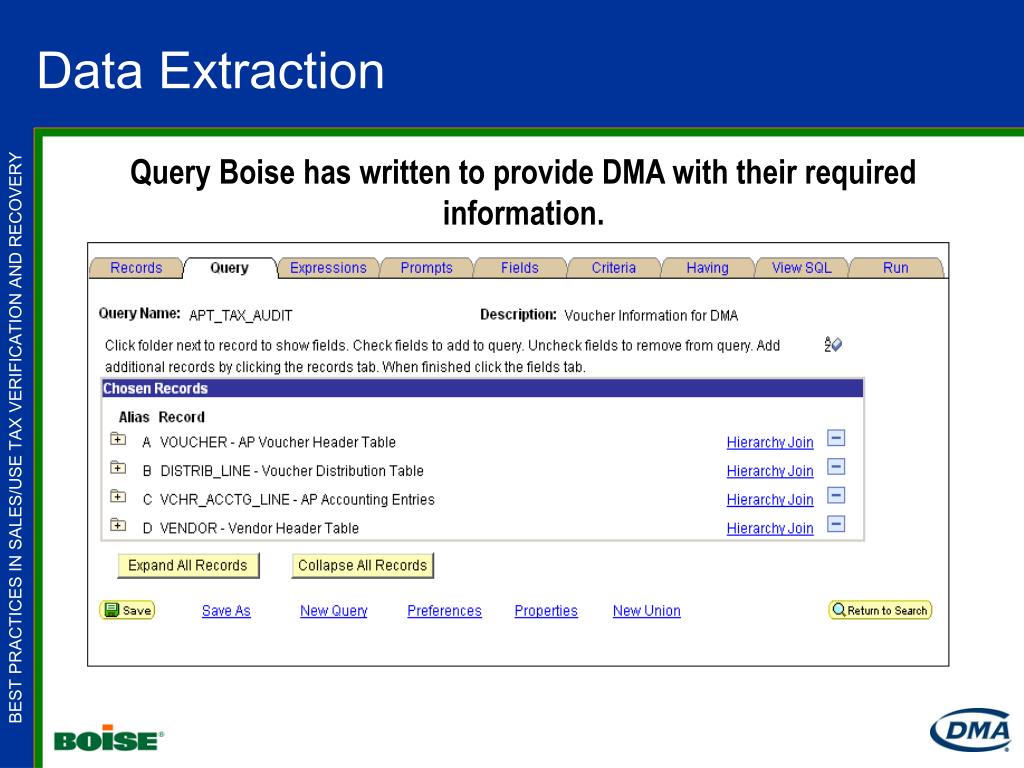
Task: Click the Chosen Records header bar
Action: (x=483, y=388)
